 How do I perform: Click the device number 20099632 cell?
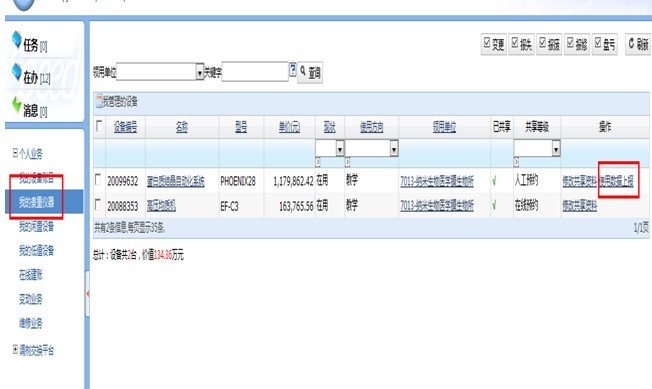coord(123,181)
